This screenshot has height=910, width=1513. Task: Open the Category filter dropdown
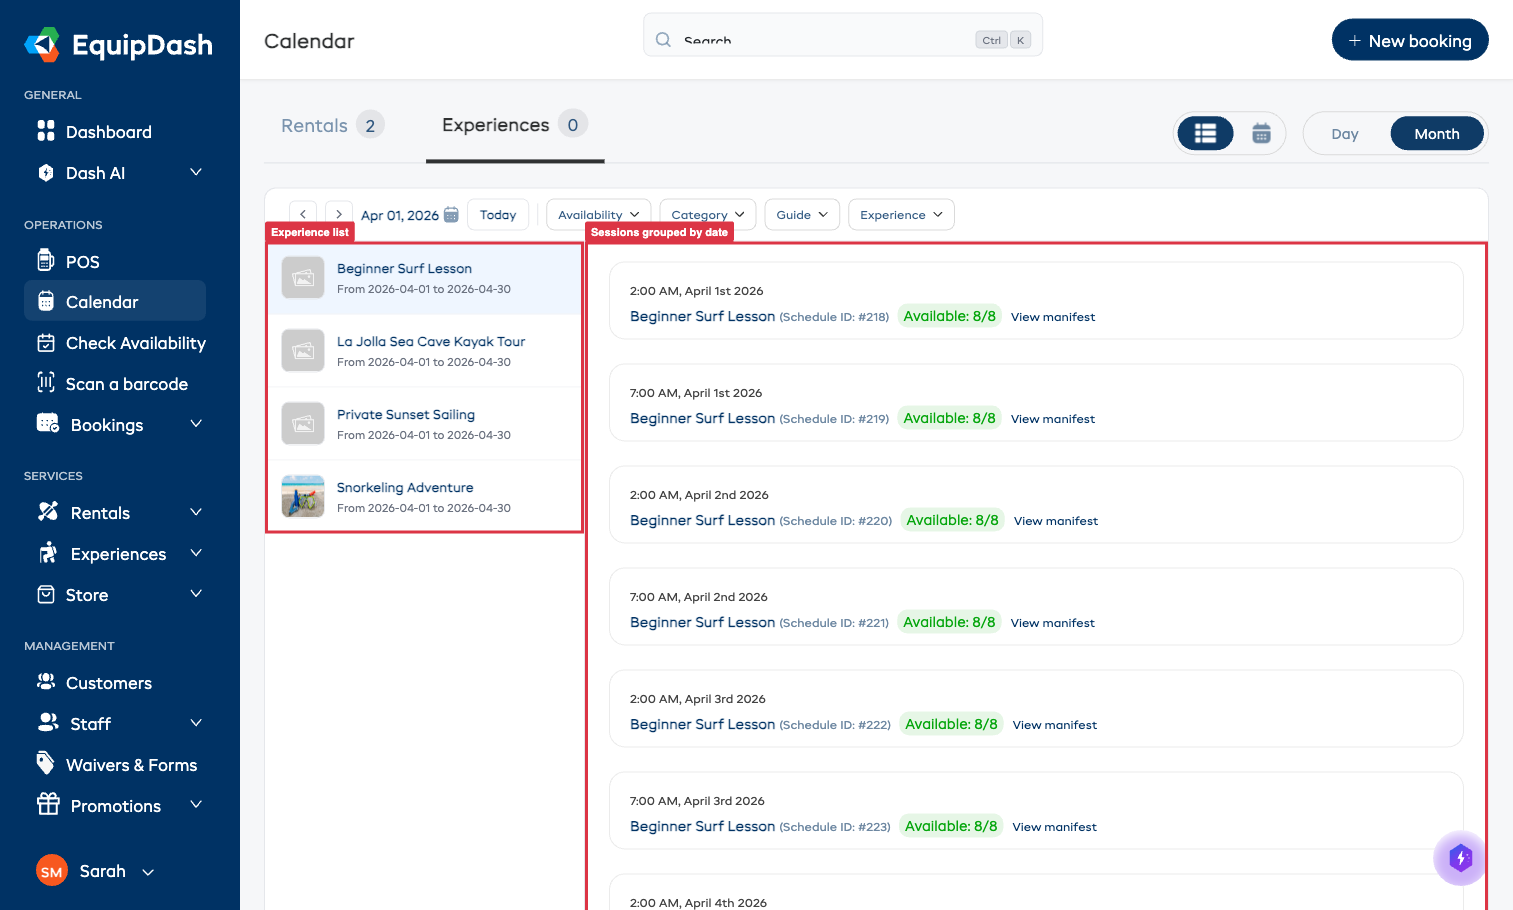point(707,214)
